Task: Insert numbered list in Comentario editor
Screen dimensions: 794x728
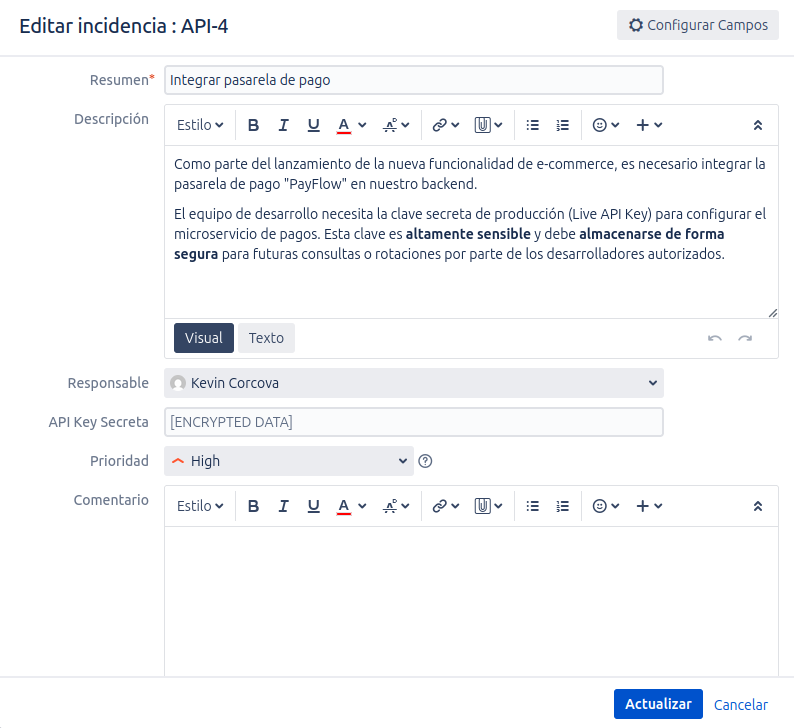Action: (x=563, y=506)
